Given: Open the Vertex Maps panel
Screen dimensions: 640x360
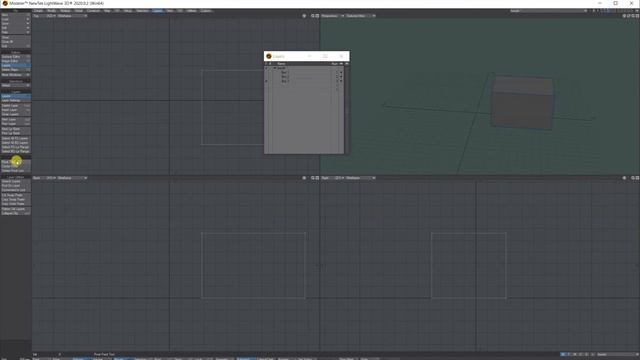Looking at the screenshot, I should tap(16, 70).
